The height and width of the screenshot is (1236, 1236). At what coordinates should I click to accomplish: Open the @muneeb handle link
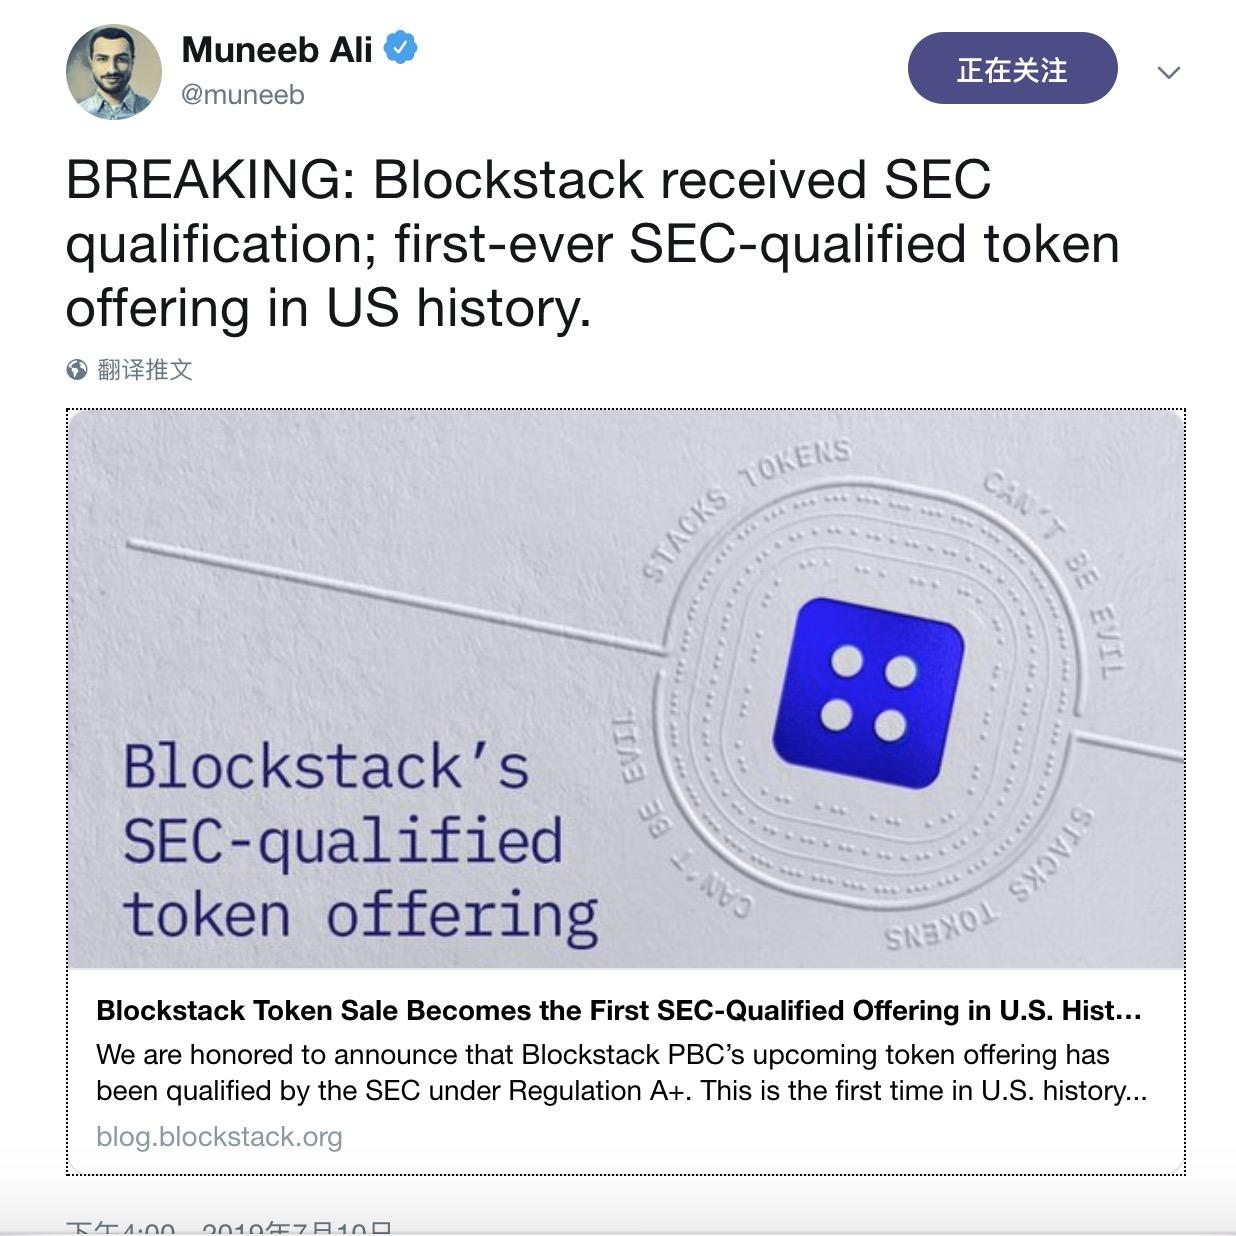[x=243, y=95]
